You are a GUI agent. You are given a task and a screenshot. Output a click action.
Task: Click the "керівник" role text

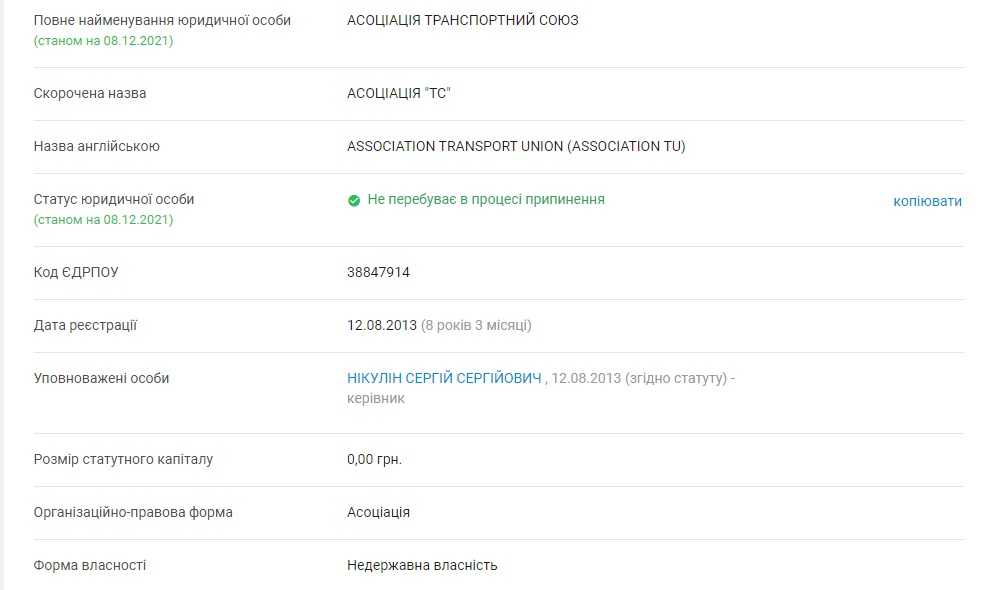[376, 398]
